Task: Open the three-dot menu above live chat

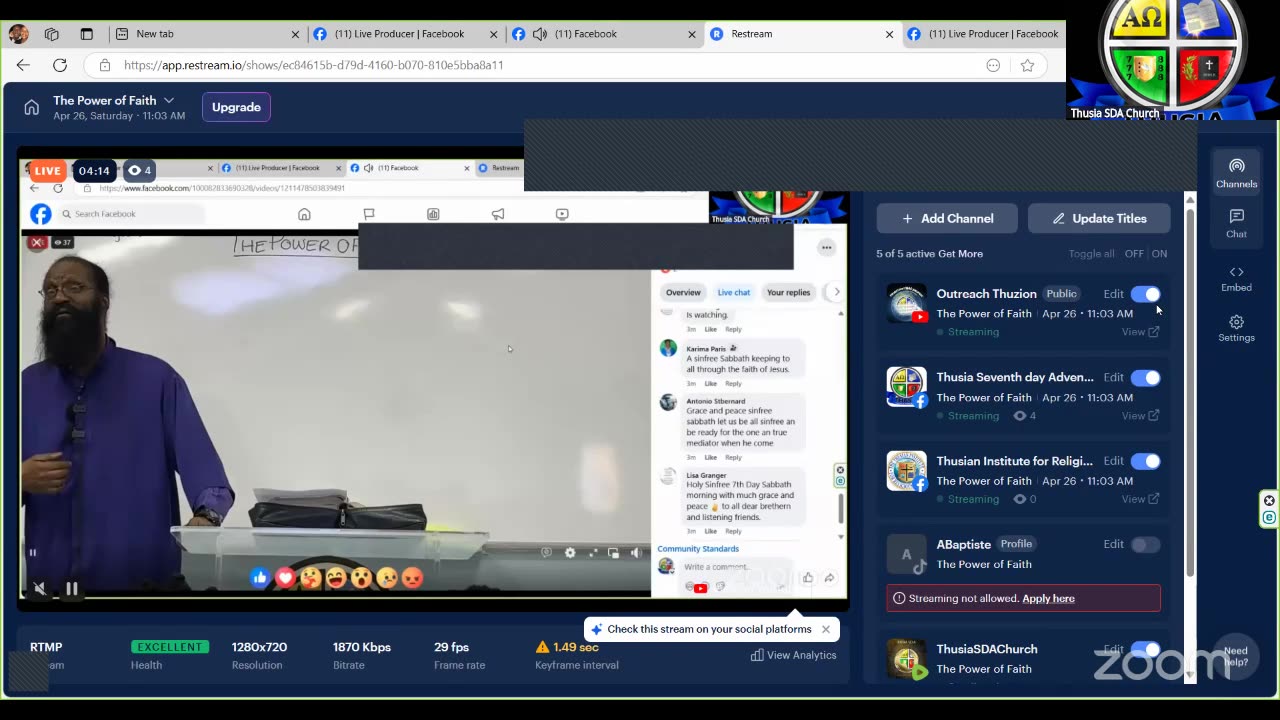Action: point(826,247)
